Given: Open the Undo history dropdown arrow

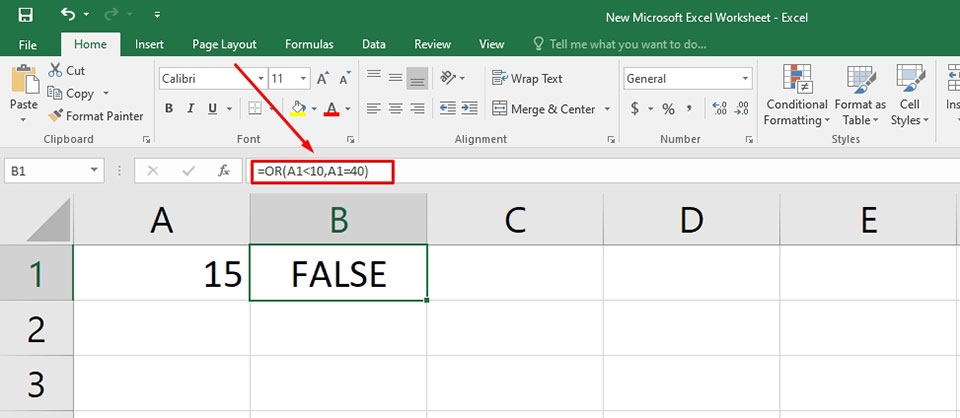Looking at the screenshot, I should [x=86, y=14].
